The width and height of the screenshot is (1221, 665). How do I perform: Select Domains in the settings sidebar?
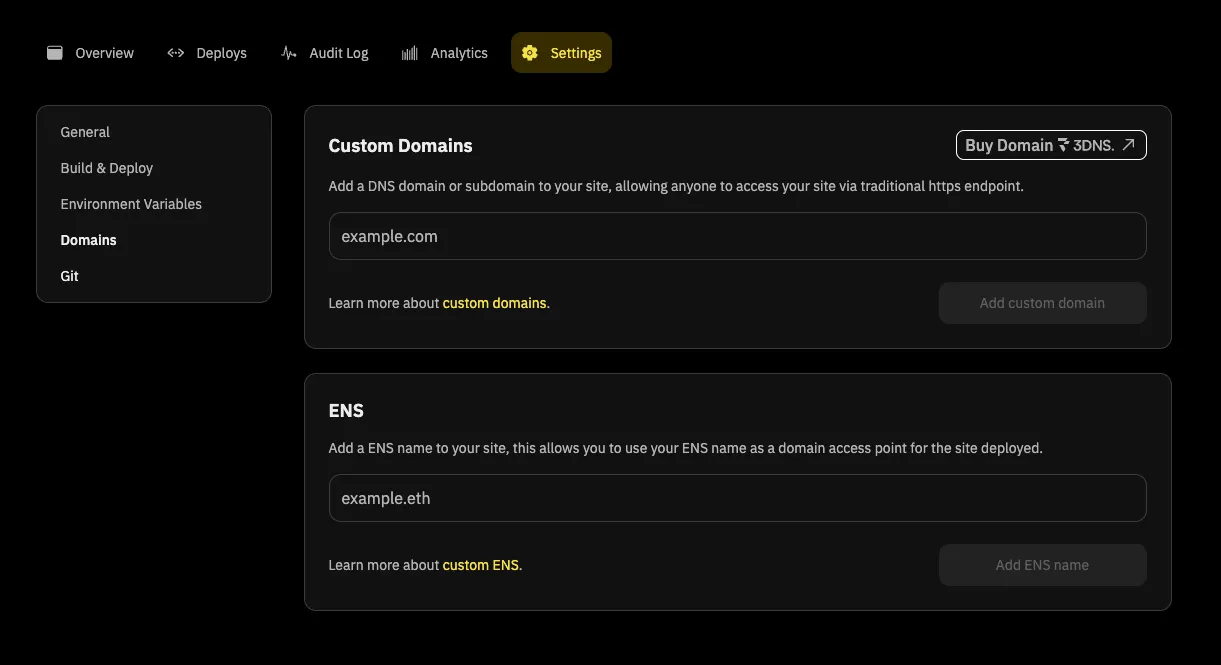point(89,240)
